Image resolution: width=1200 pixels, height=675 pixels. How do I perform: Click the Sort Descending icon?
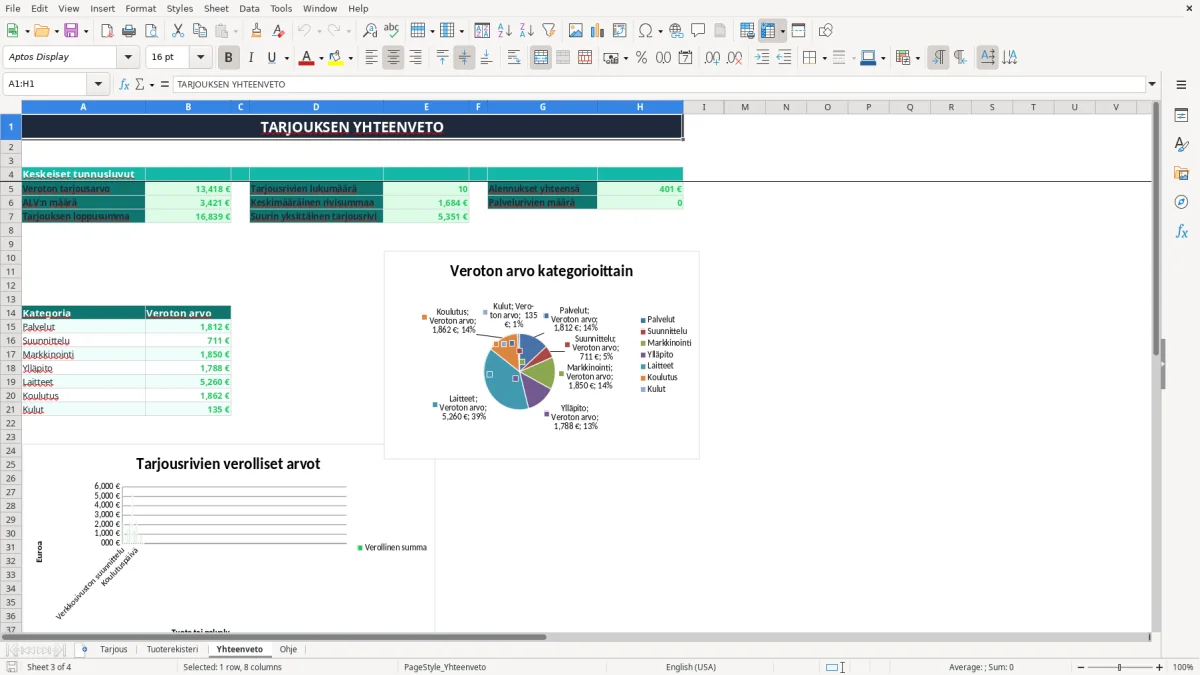[527, 31]
